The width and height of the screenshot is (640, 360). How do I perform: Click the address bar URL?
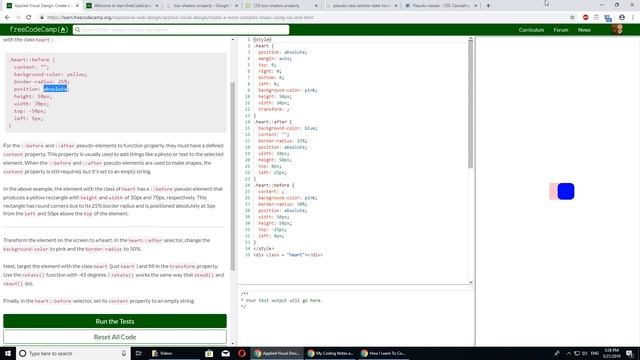tap(180, 18)
